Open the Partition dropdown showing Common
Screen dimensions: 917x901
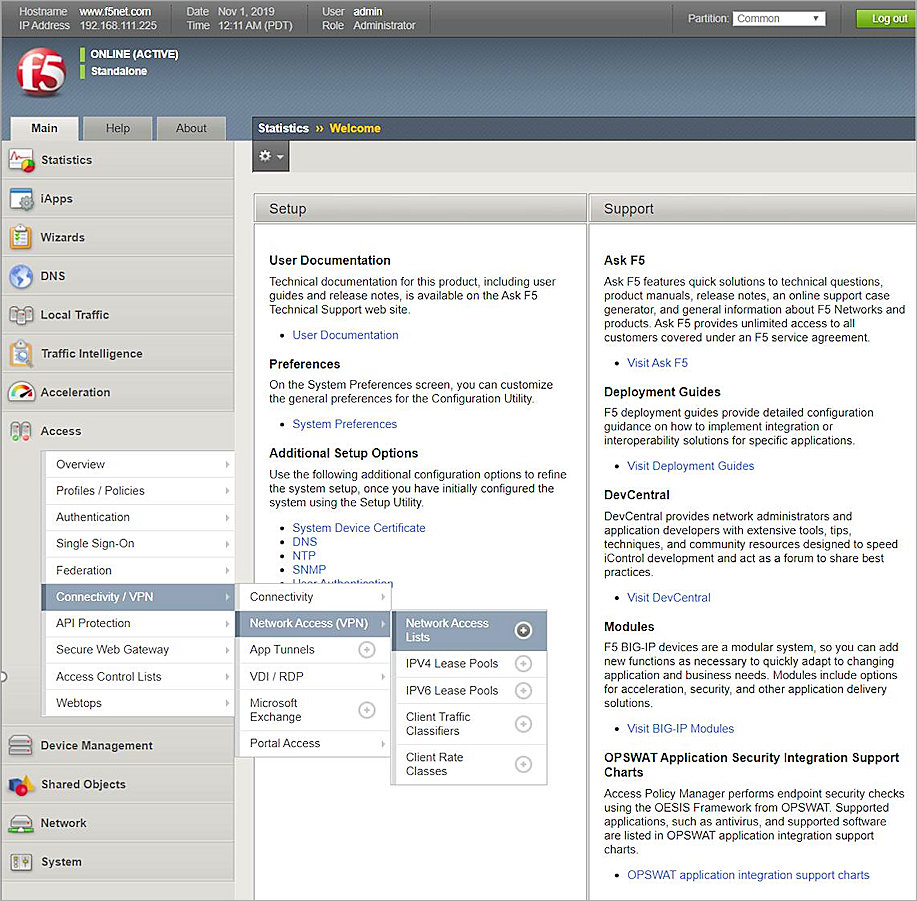pos(778,17)
